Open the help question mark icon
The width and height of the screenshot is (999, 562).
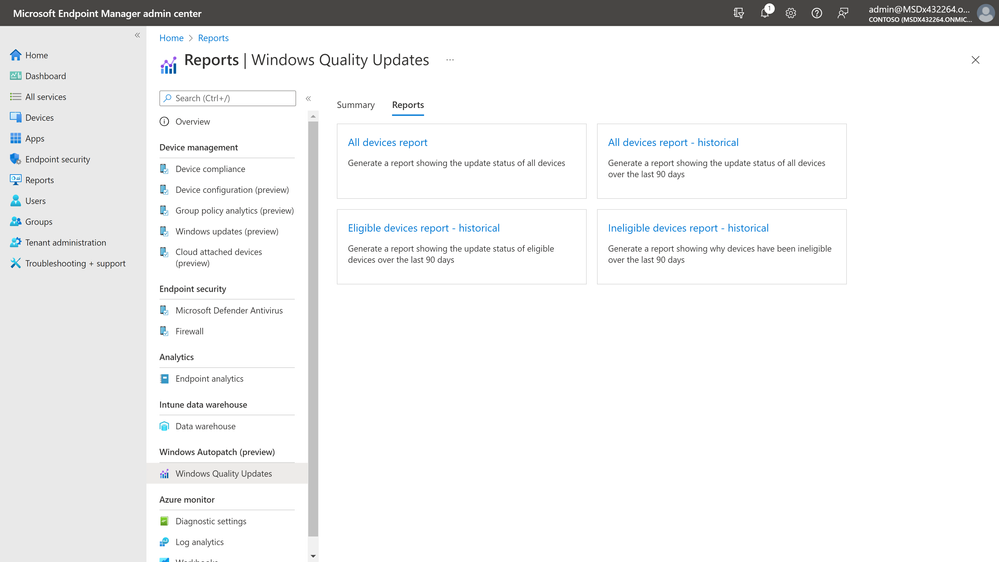(x=817, y=13)
